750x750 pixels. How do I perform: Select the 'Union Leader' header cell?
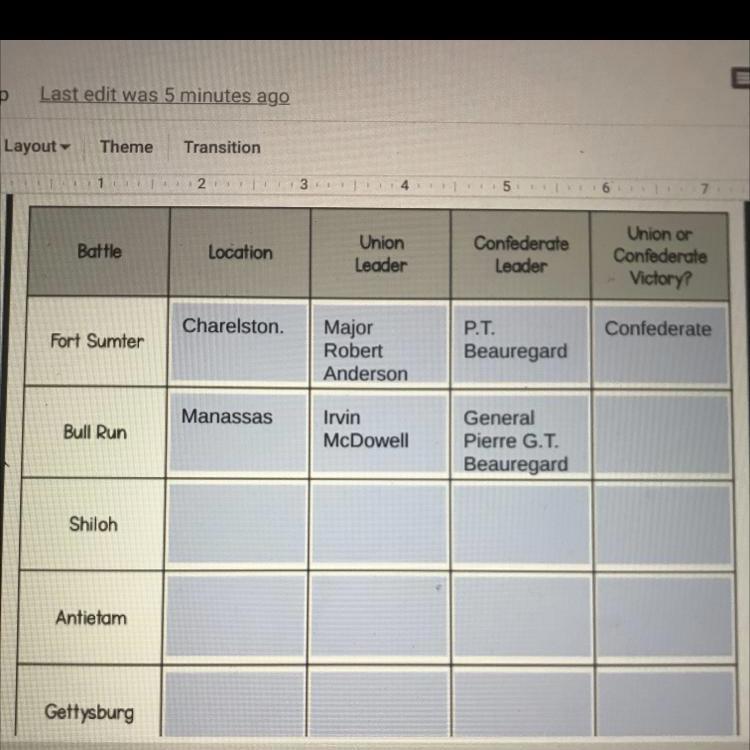pyautogui.click(x=381, y=254)
